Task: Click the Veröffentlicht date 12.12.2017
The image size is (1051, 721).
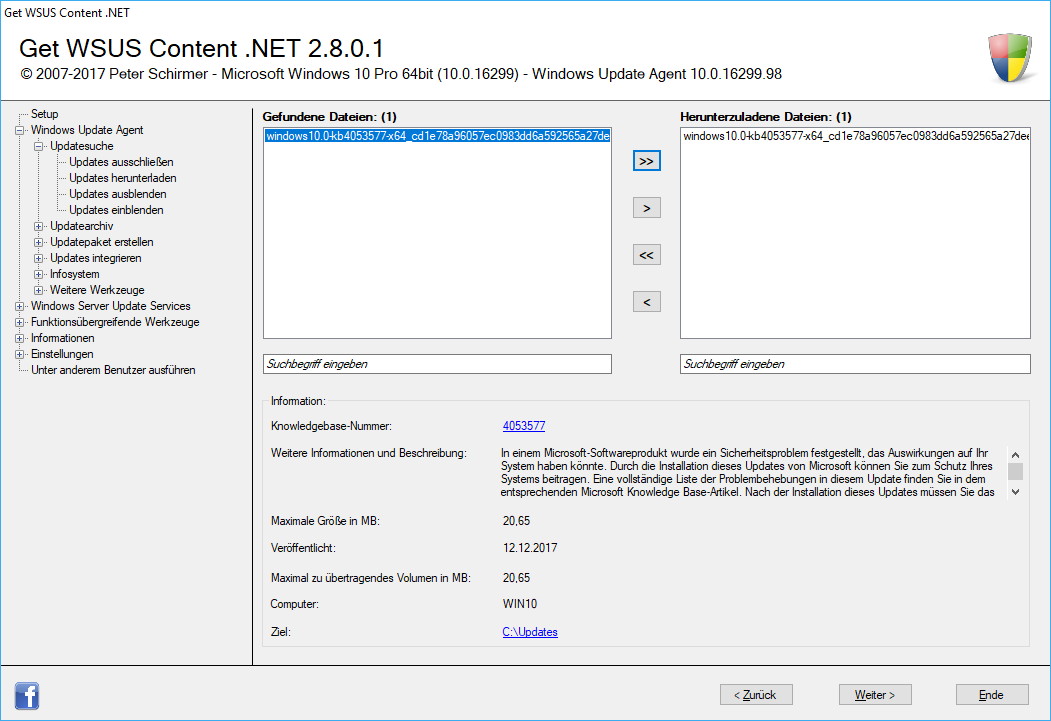Action: 530,548
